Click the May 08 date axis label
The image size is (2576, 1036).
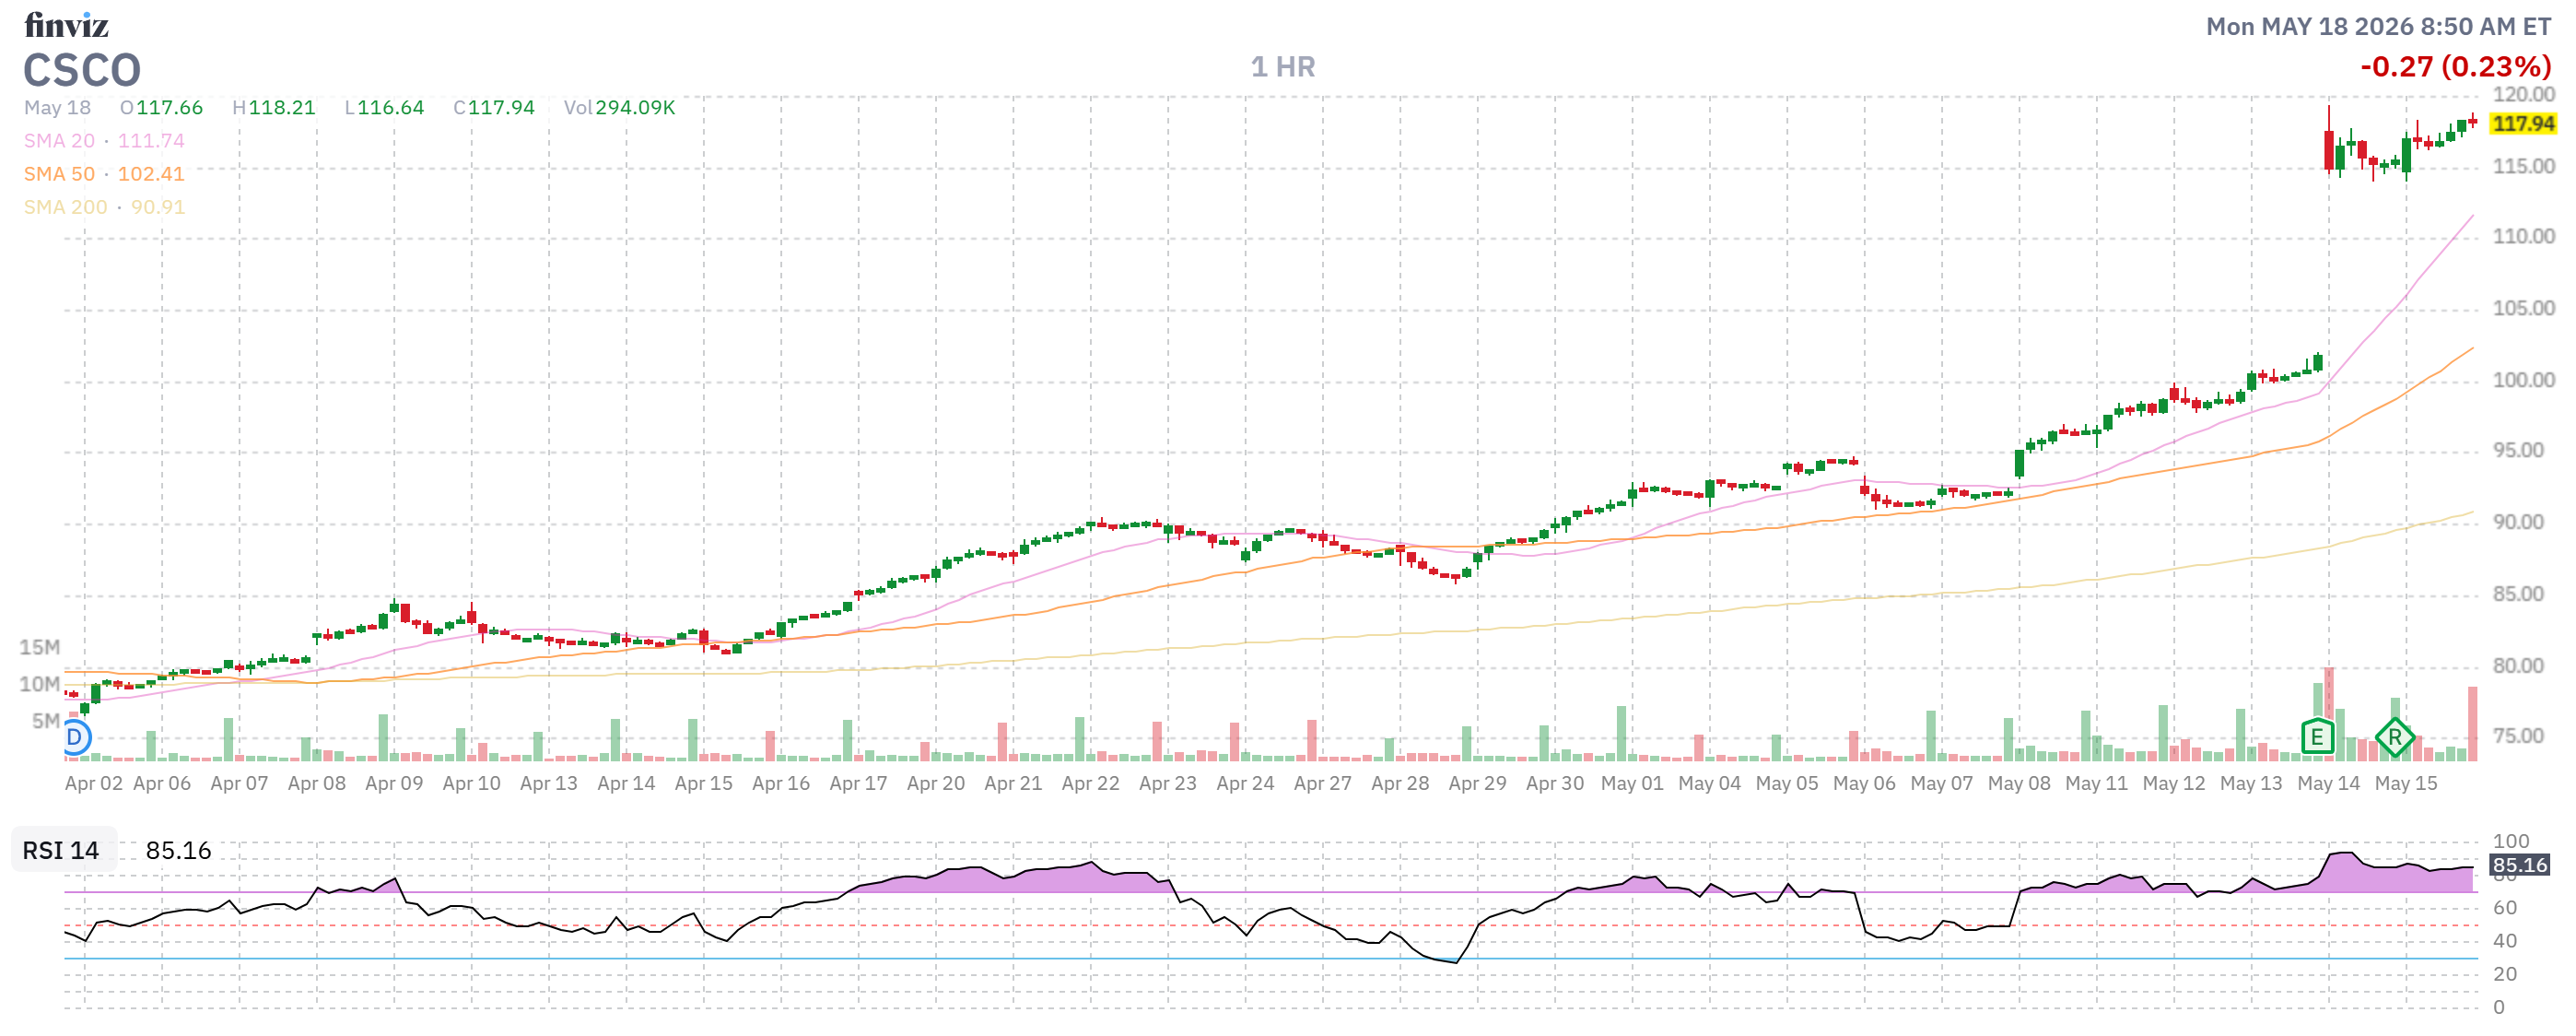[2019, 784]
